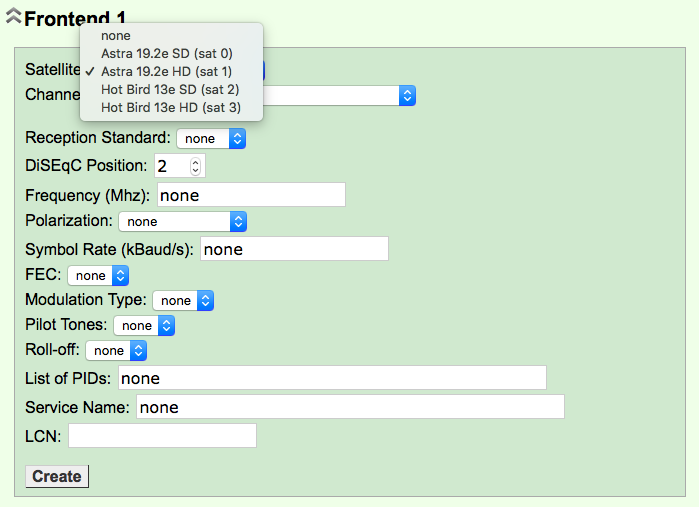Image resolution: width=699 pixels, height=507 pixels.
Task: Open the Modulation Type dropdown
Action: [x=183, y=301]
